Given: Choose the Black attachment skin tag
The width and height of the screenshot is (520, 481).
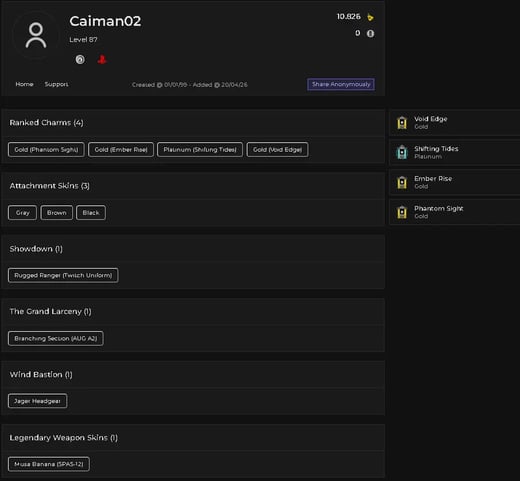Looking at the screenshot, I should pyautogui.click(x=91, y=213).
